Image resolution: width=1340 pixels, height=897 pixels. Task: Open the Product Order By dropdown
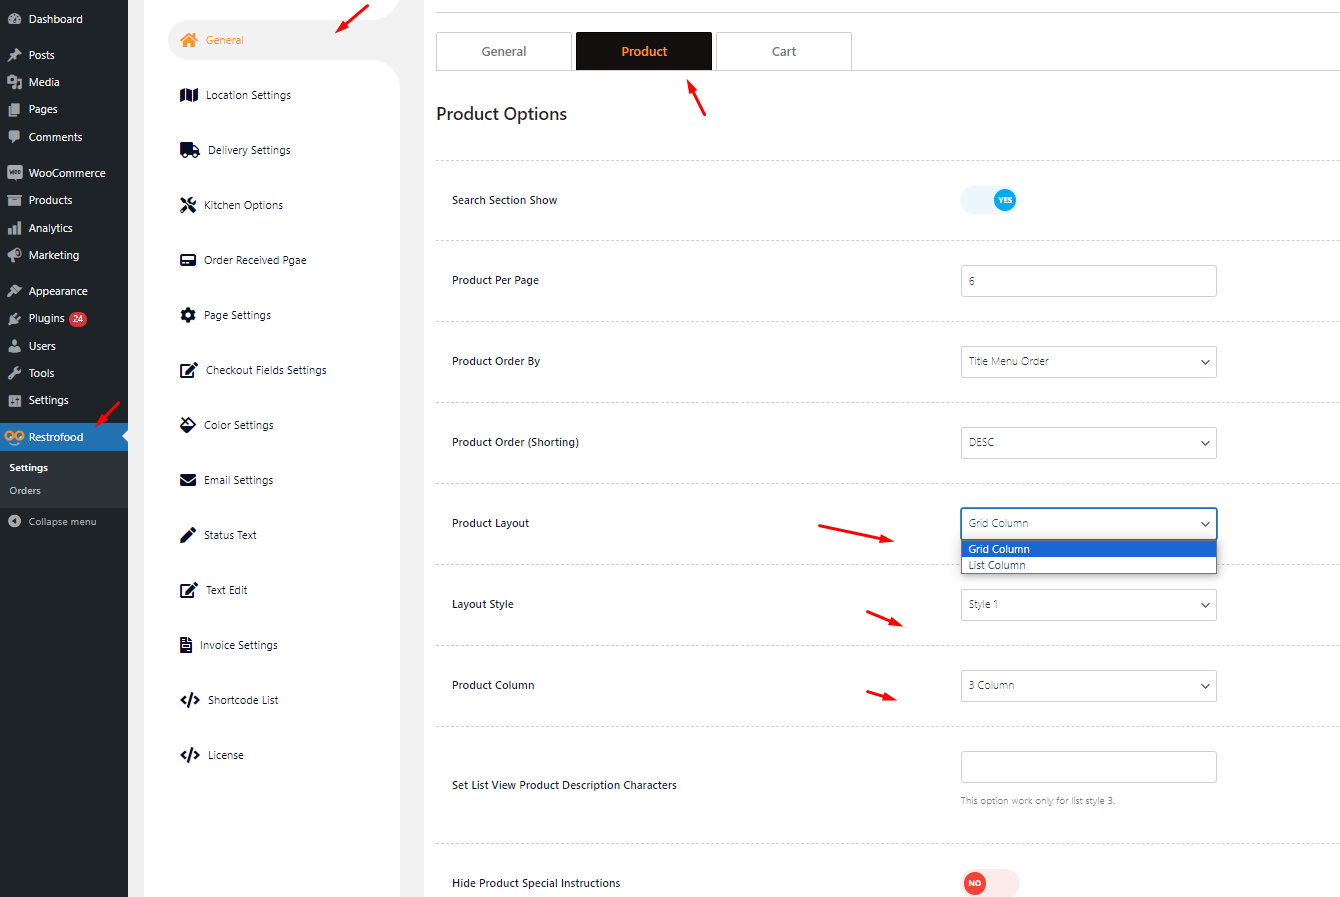(x=1088, y=361)
